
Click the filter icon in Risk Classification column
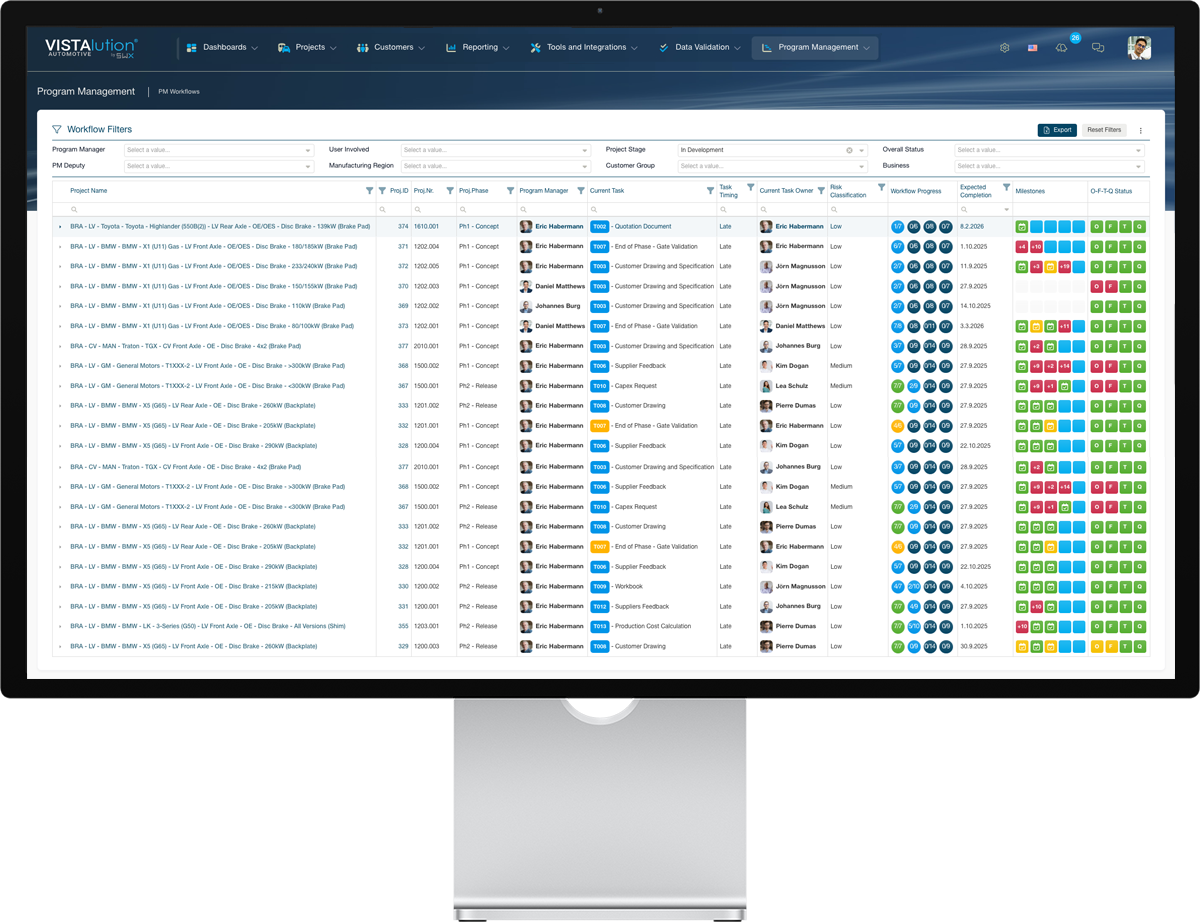click(x=881, y=187)
